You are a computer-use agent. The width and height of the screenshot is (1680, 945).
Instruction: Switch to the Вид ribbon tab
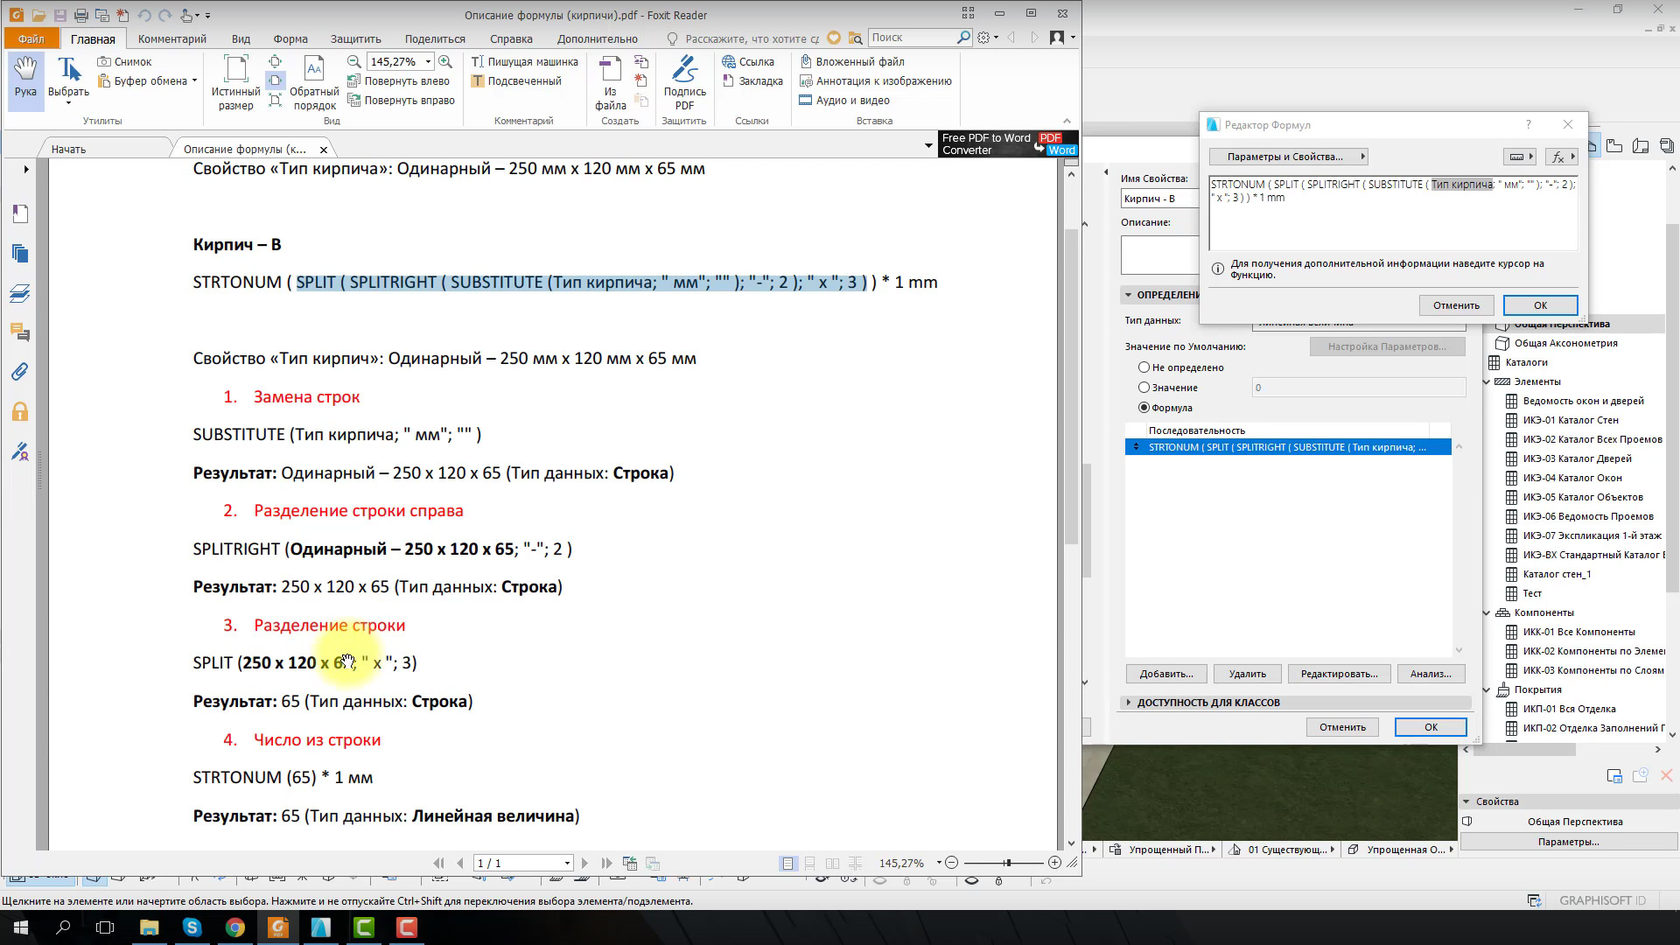[241, 39]
